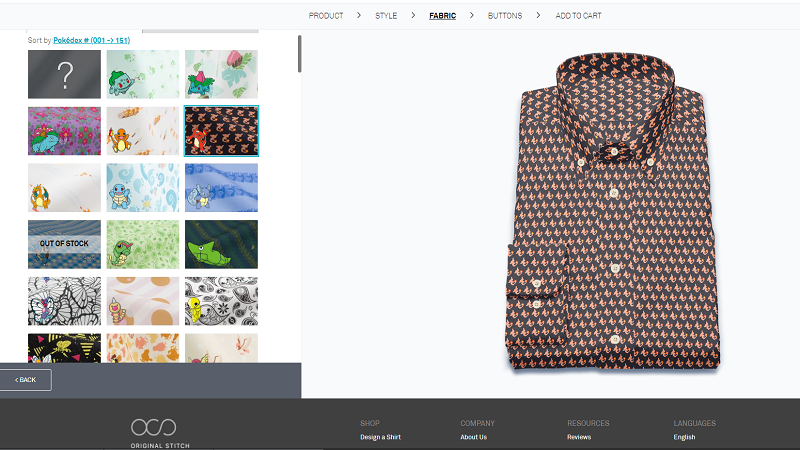Click the BACK button
The image size is (800, 450).
coord(26,380)
